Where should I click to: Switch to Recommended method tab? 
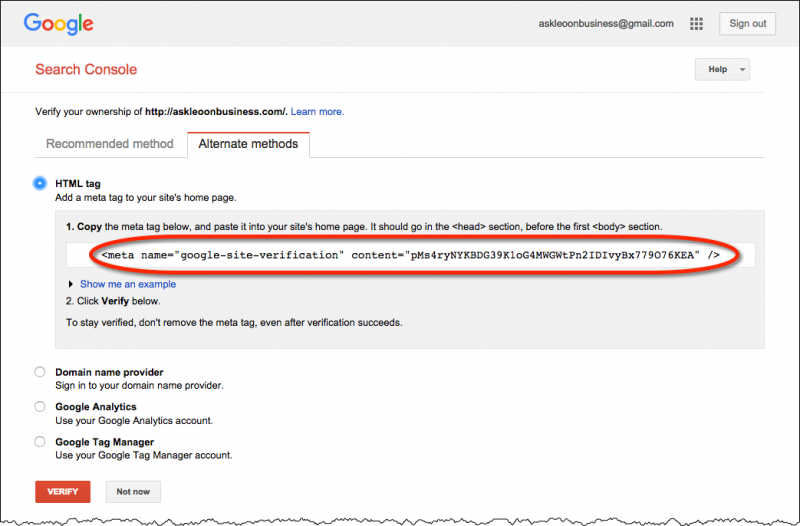click(110, 144)
